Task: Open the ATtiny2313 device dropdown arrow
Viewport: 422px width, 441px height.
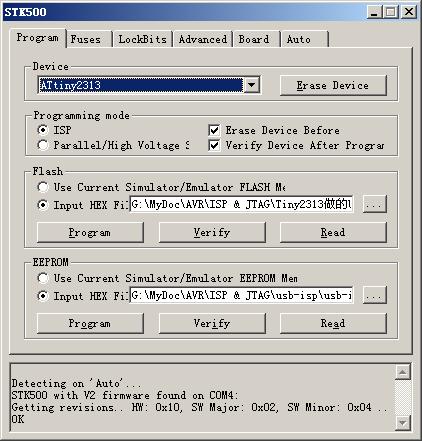Action: (252, 85)
